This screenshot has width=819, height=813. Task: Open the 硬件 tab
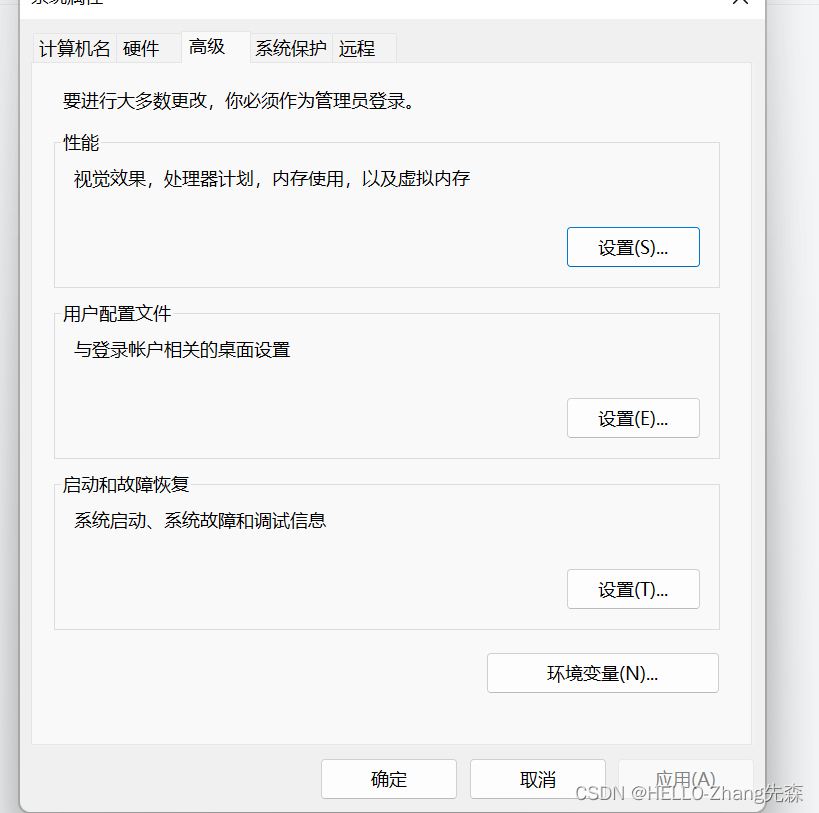pyautogui.click(x=149, y=49)
